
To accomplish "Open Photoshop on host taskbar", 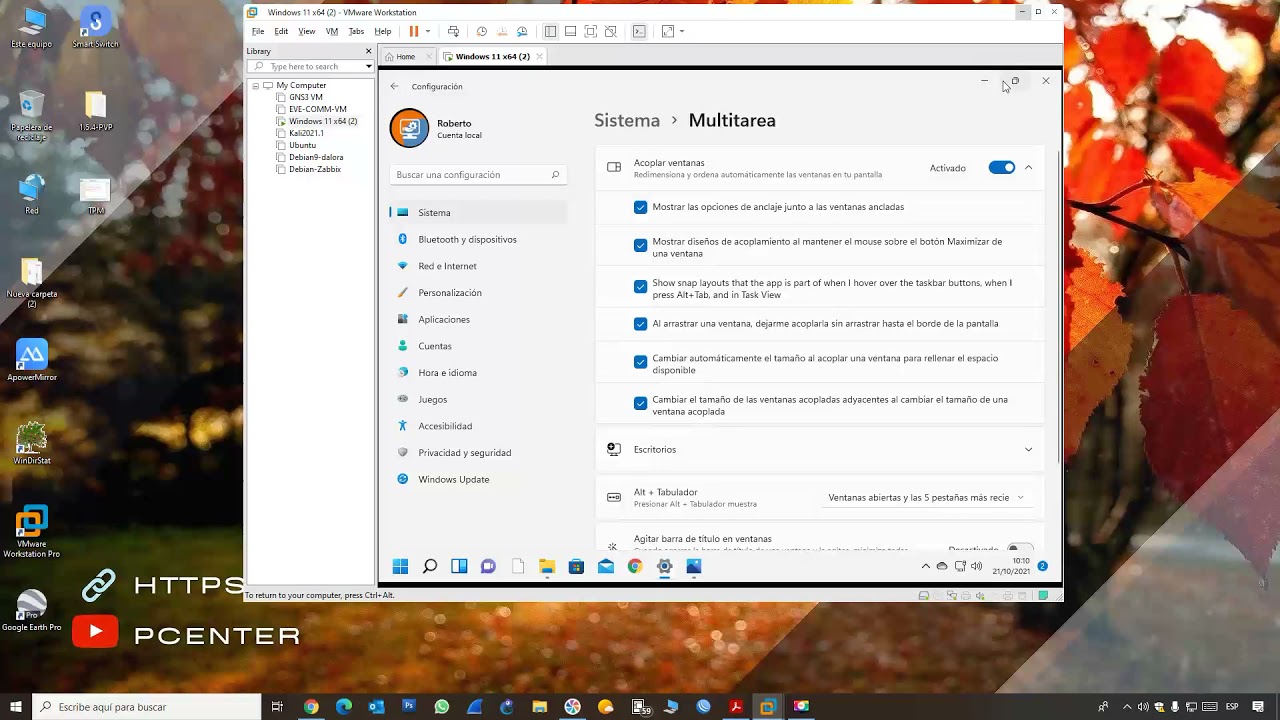I will point(409,706).
